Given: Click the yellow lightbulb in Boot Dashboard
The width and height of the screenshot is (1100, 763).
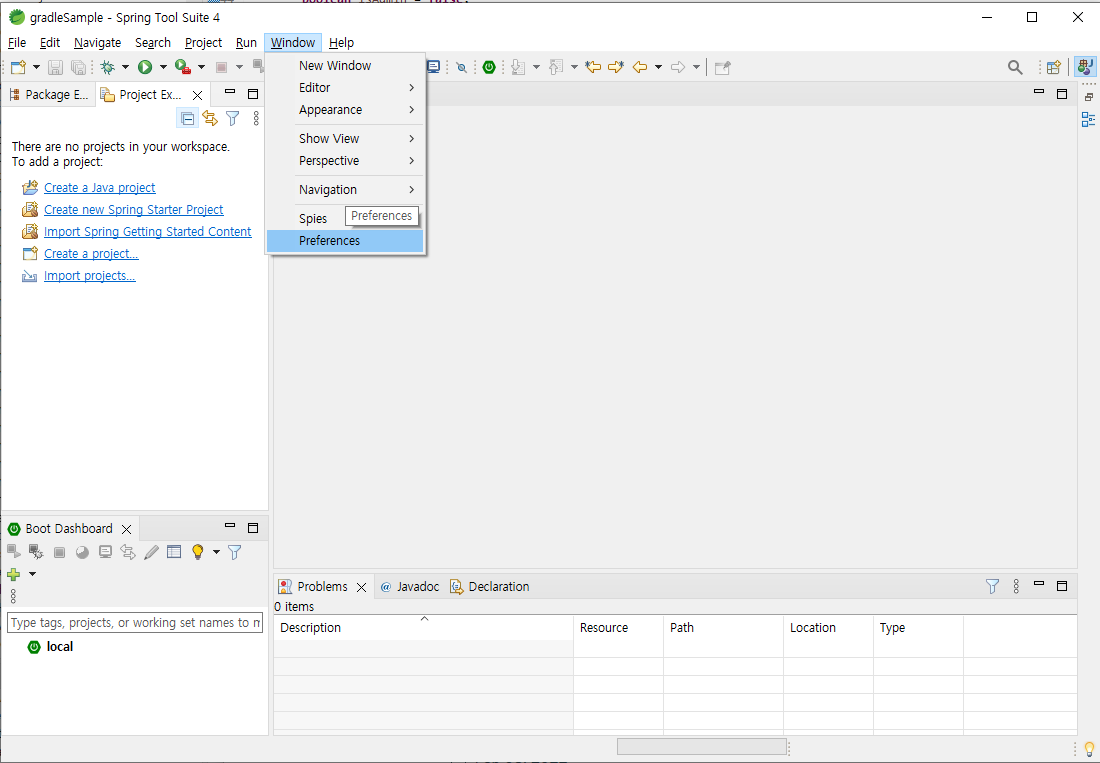Looking at the screenshot, I should tap(198, 552).
